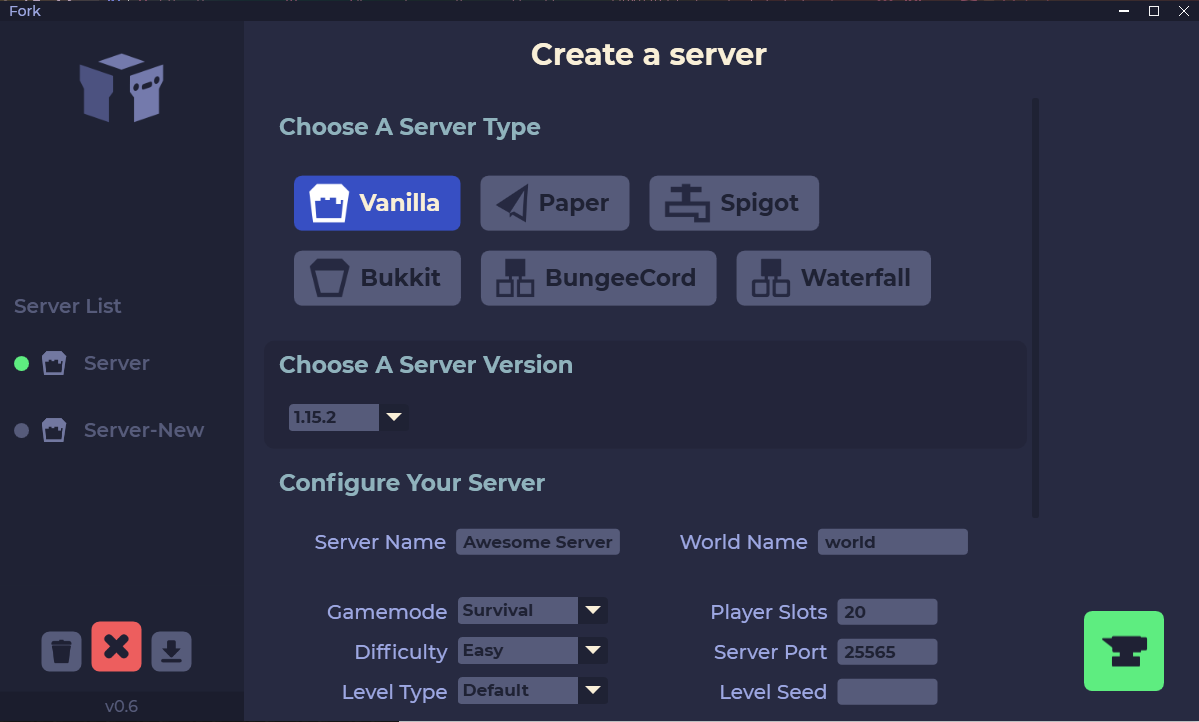Select the Vanilla server type
The image size is (1199, 722).
[377, 203]
